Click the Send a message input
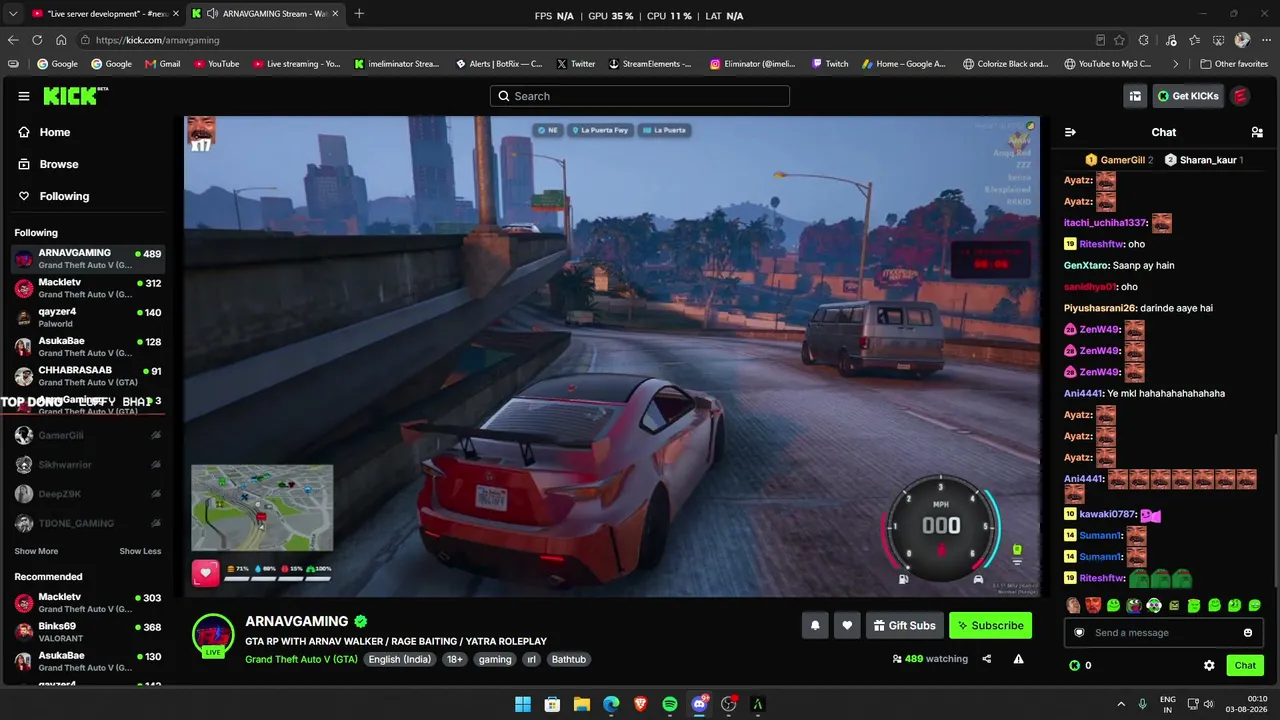 coord(1162,633)
